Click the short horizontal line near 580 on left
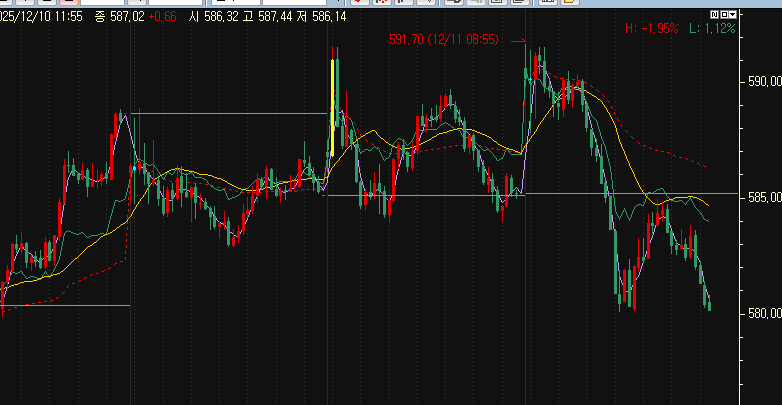This screenshot has width=782, height=405. [70, 305]
